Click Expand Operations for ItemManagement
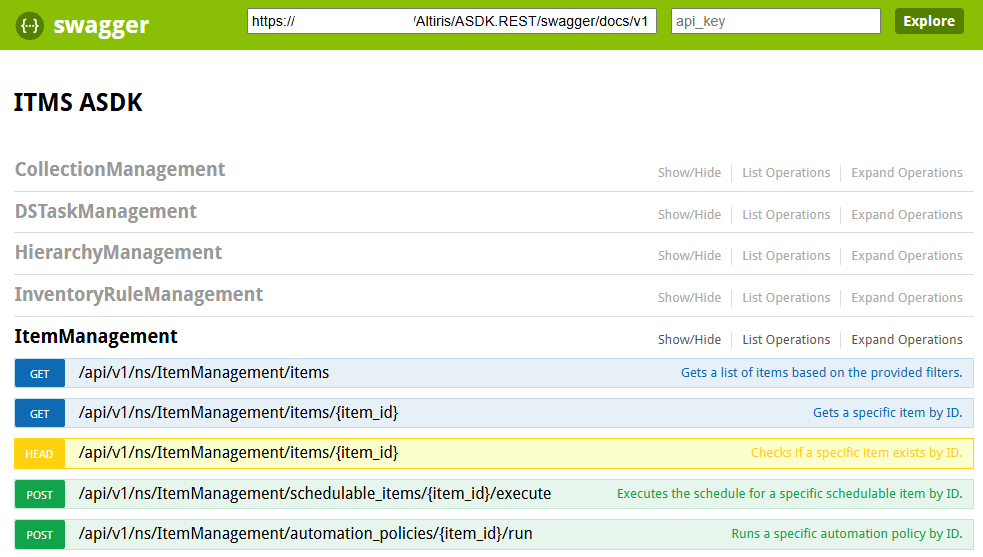This screenshot has height=557, width=983. click(x=906, y=340)
